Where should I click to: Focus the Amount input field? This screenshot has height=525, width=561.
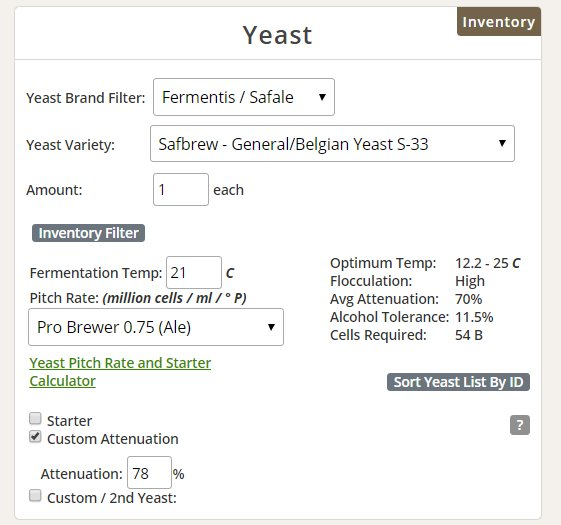181,190
